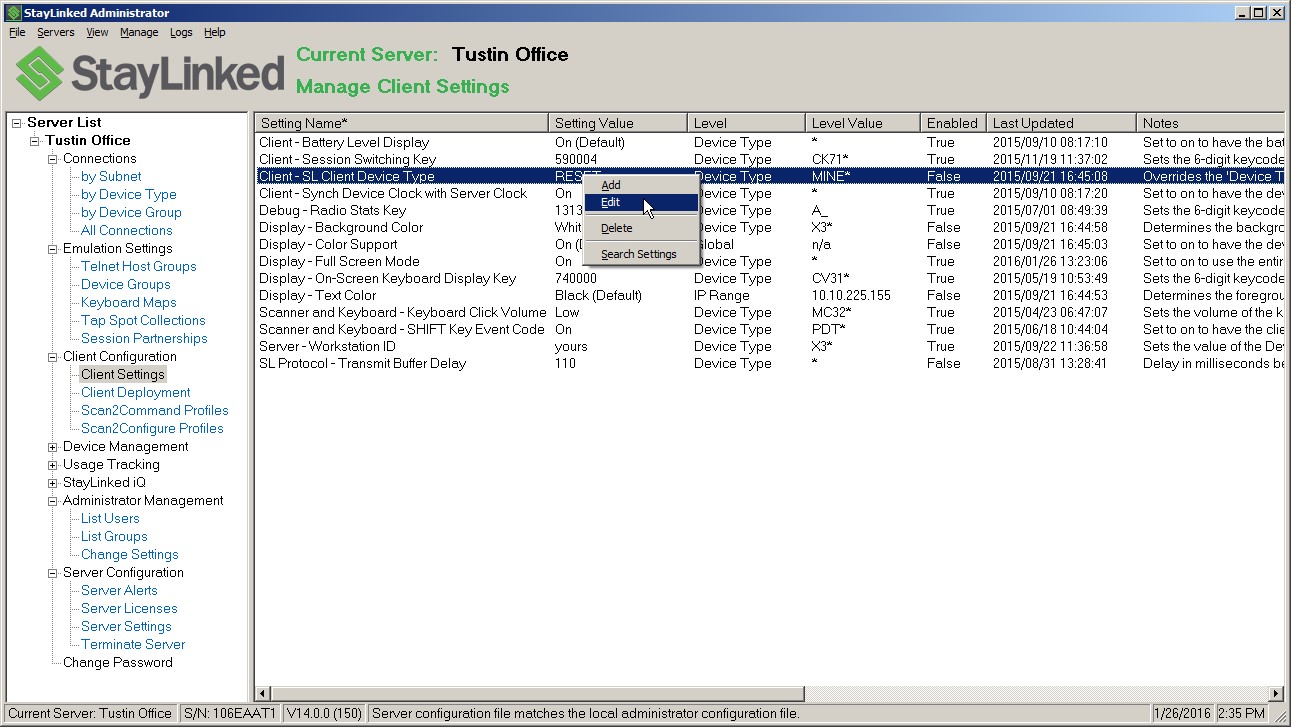Collapse the Connections tree branch
This screenshot has width=1291, height=727.
[x=53, y=159]
